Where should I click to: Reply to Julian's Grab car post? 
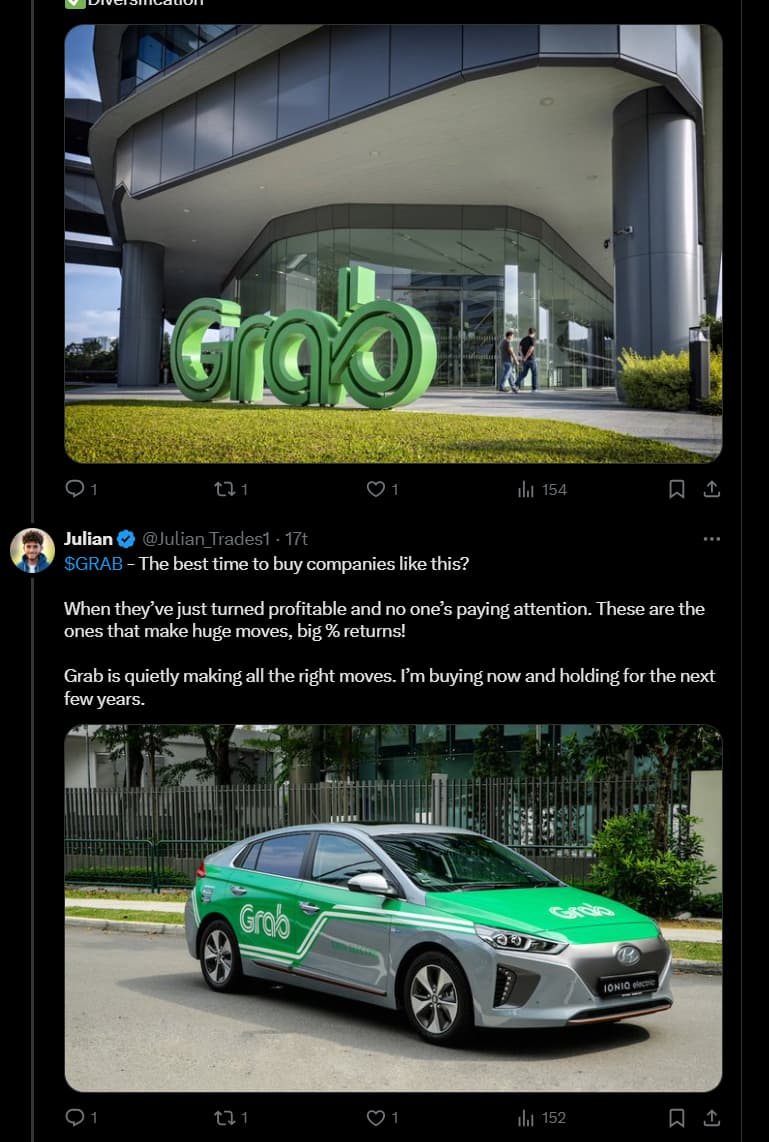(75, 1117)
